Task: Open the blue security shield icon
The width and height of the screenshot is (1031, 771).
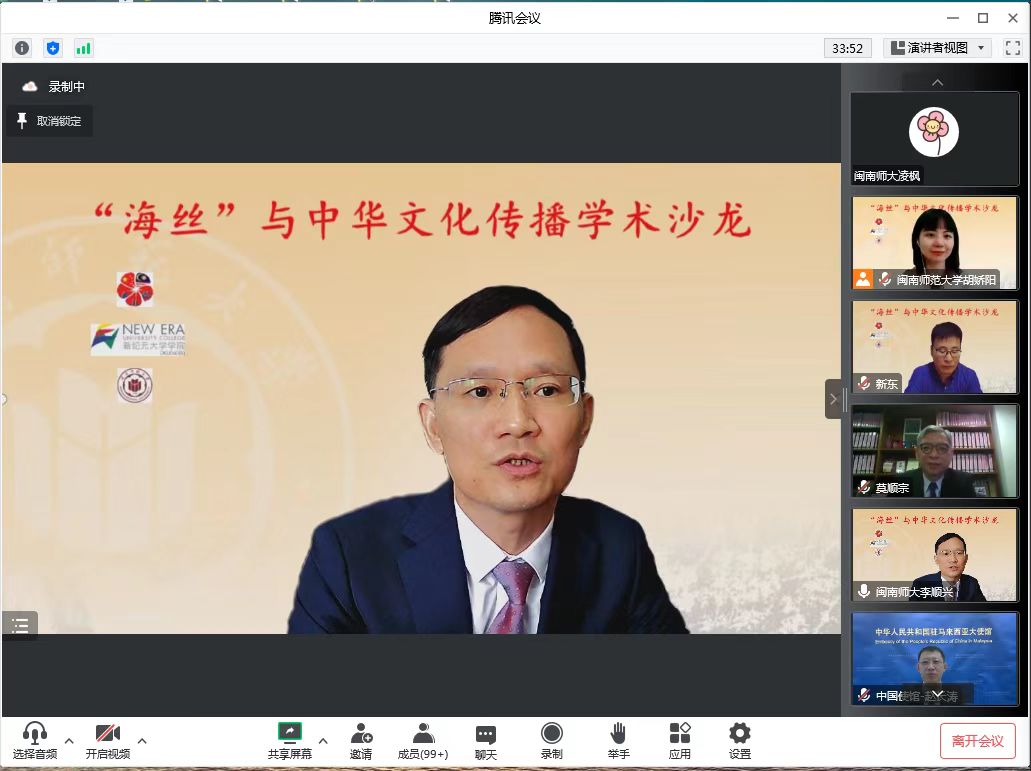Action: click(x=53, y=48)
